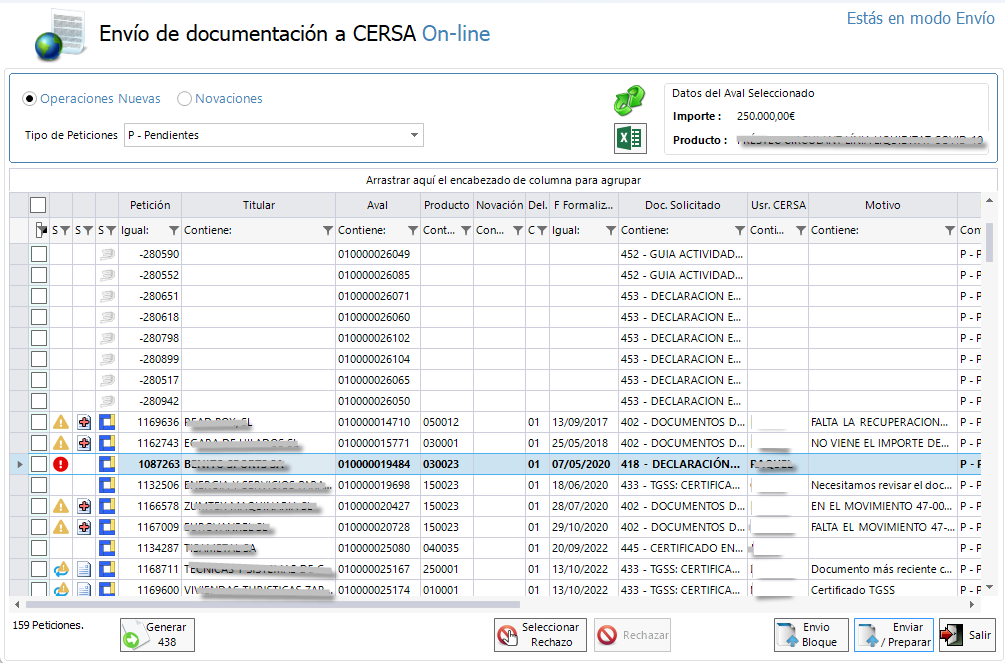Export the grid with the Excel icon
This screenshot has height=663, width=1005.
[630, 138]
